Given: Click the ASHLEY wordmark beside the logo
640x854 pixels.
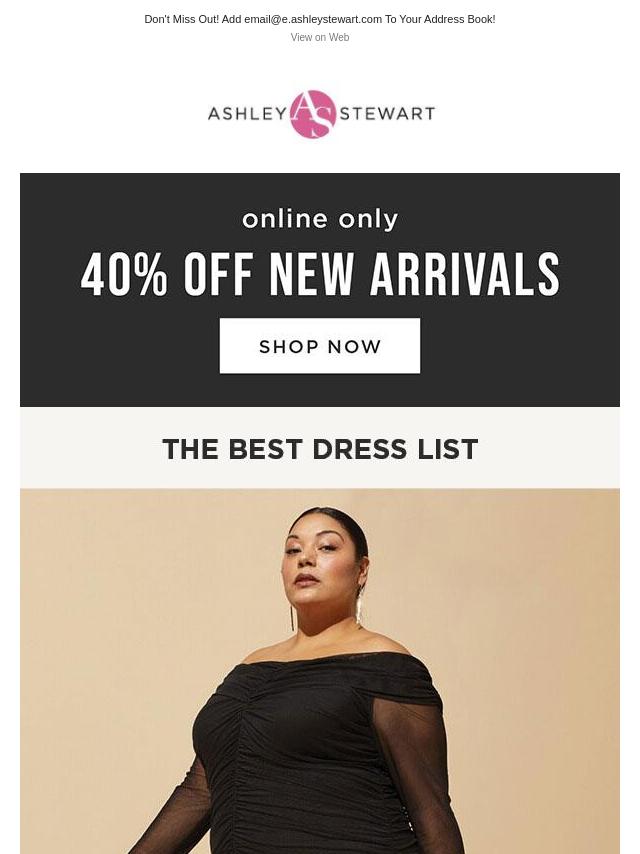Looking at the screenshot, I should pyautogui.click(x=247, y=114).
